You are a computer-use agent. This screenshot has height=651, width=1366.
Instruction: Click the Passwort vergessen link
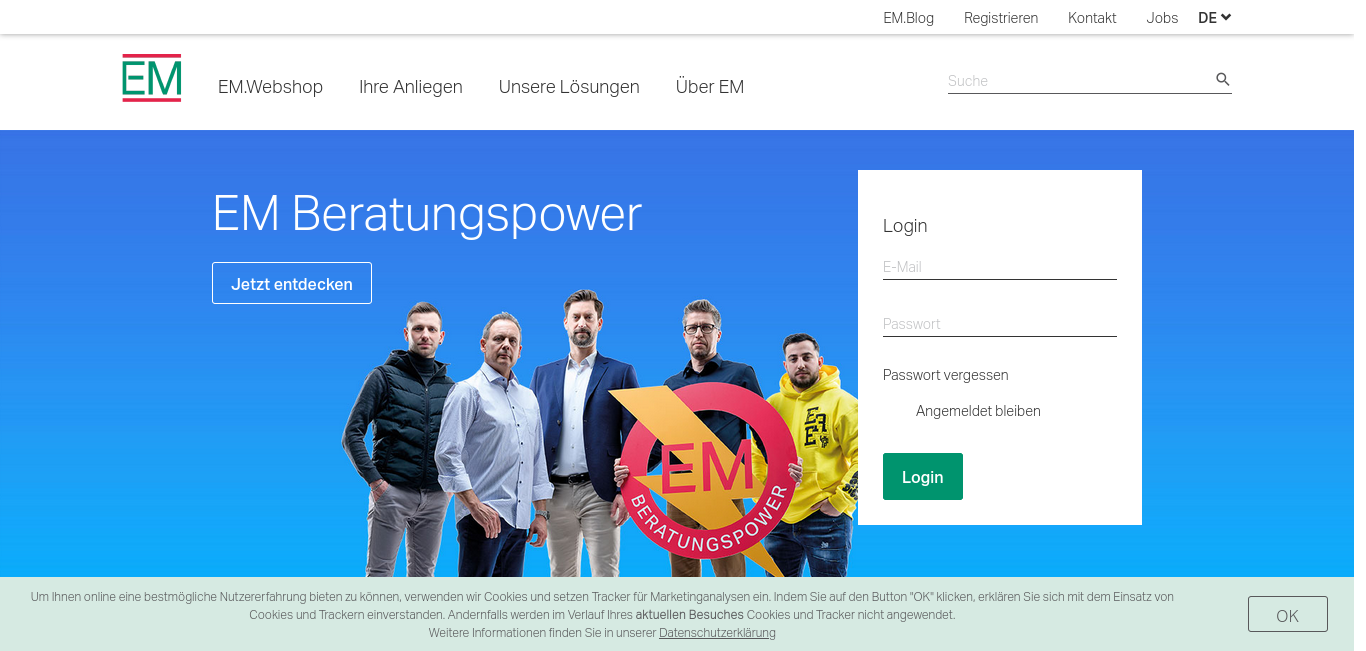(946, 375)
